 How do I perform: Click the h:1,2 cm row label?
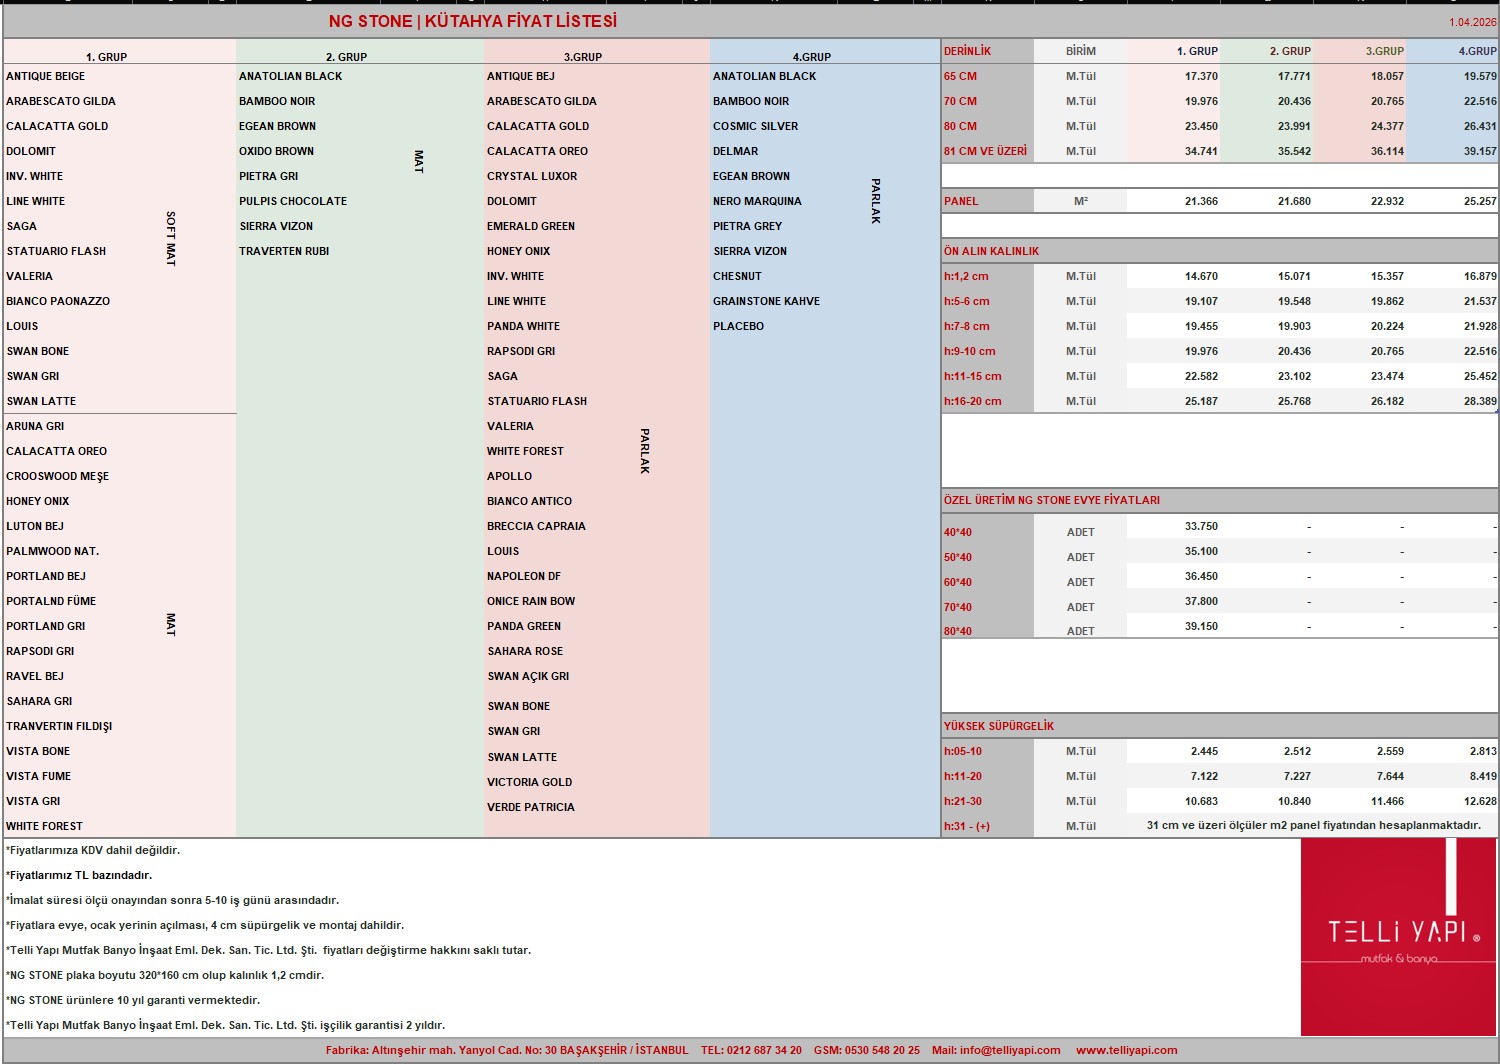click(x=966, y=276)
